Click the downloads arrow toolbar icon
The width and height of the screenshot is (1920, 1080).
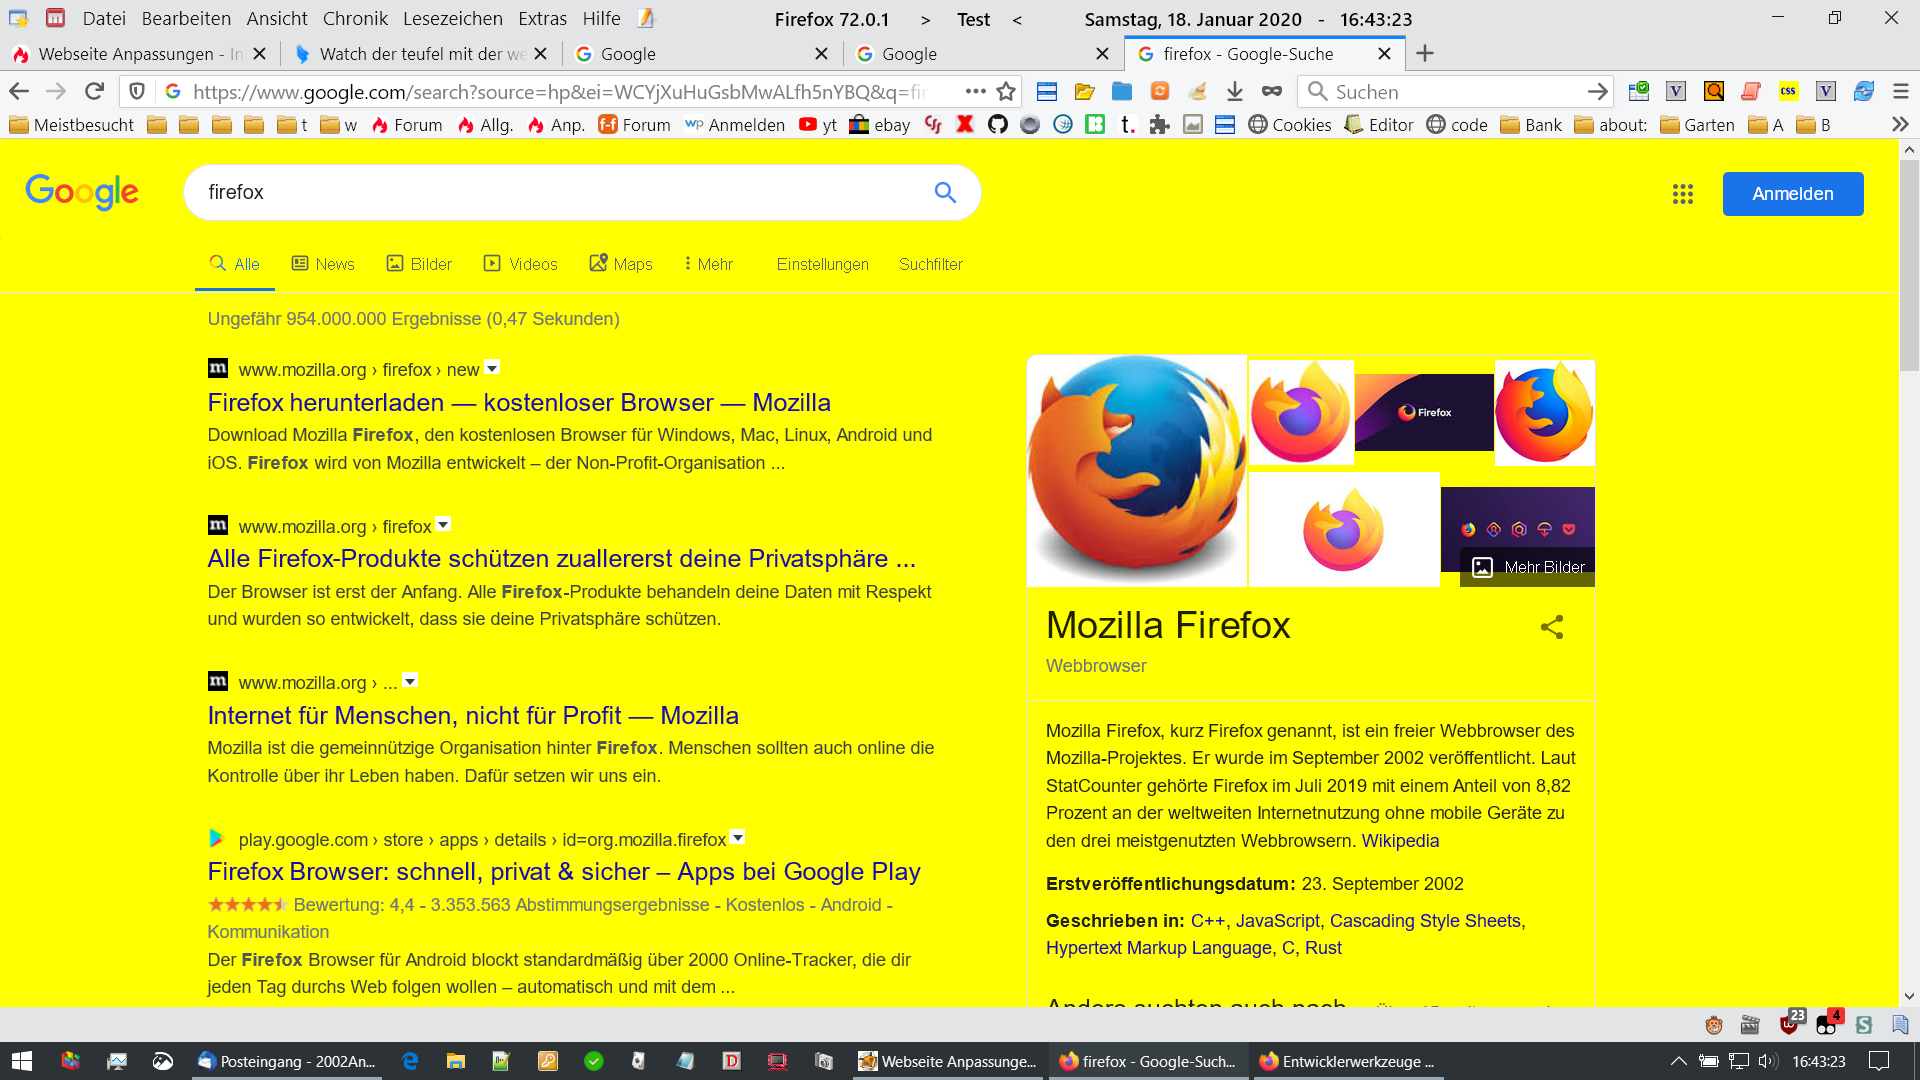[x=1235, y=92]
